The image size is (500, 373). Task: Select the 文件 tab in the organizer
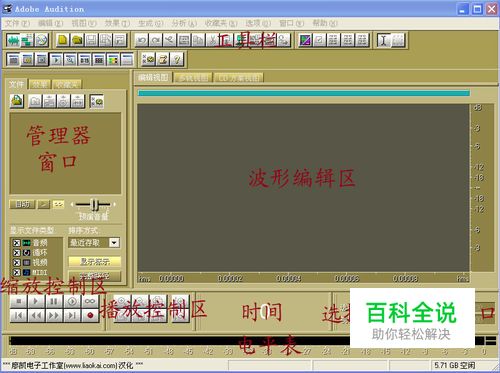click(16, 84)
